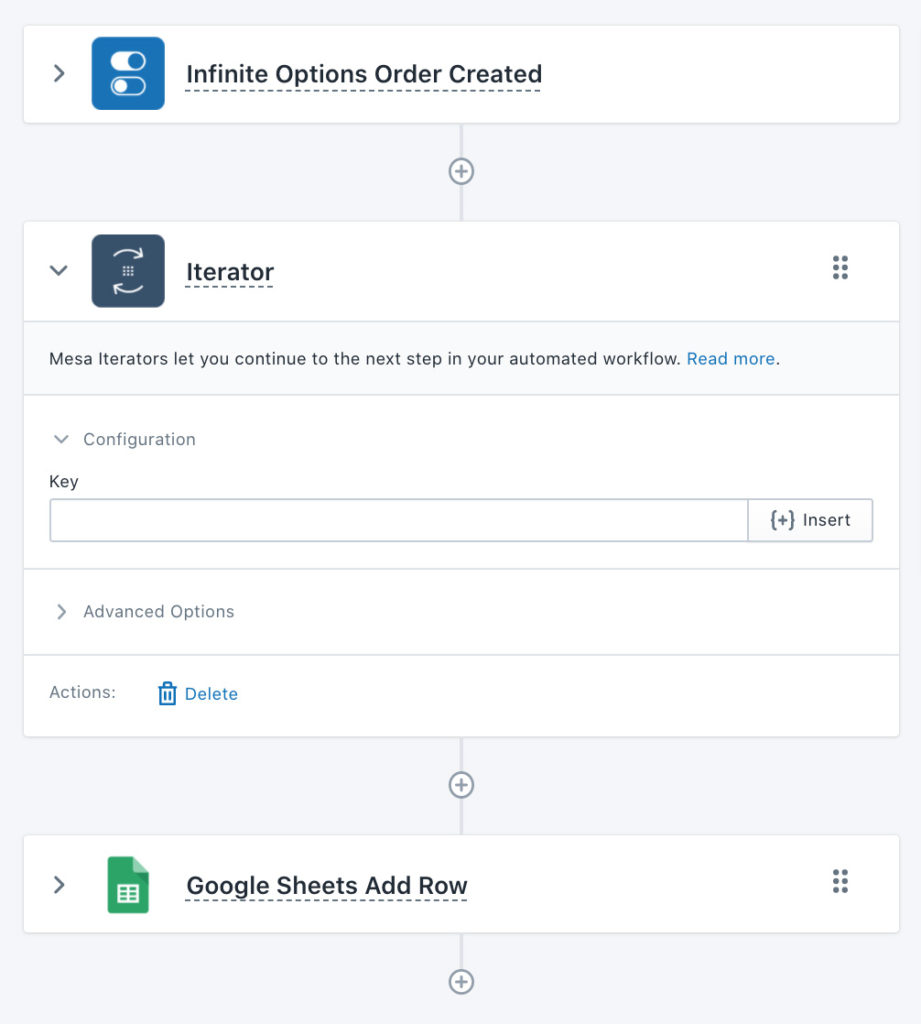Click the Insert variable button
The image size is (921, 1024).
(x=810, y=520)
